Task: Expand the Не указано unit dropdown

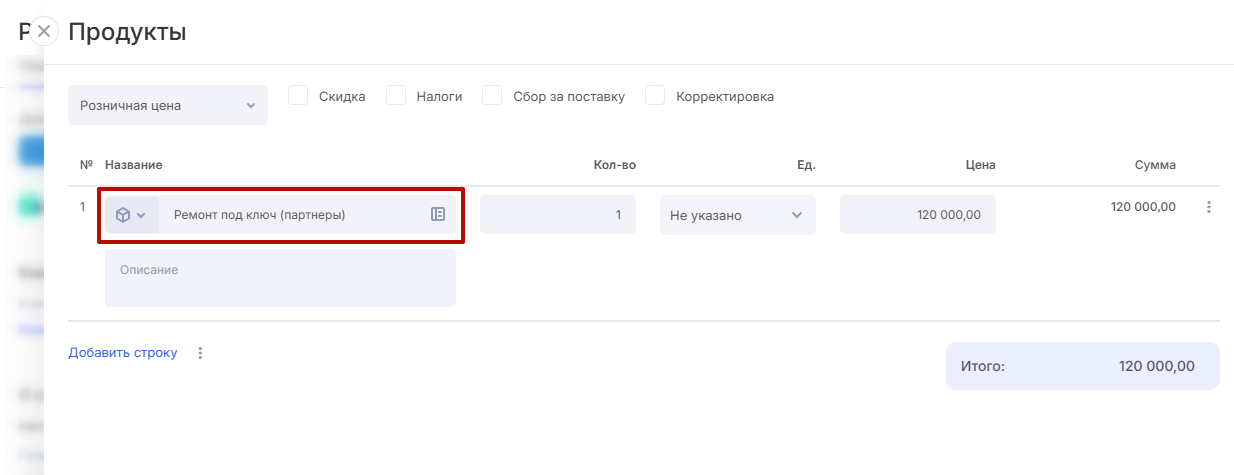Action: [x=737, y=215]
